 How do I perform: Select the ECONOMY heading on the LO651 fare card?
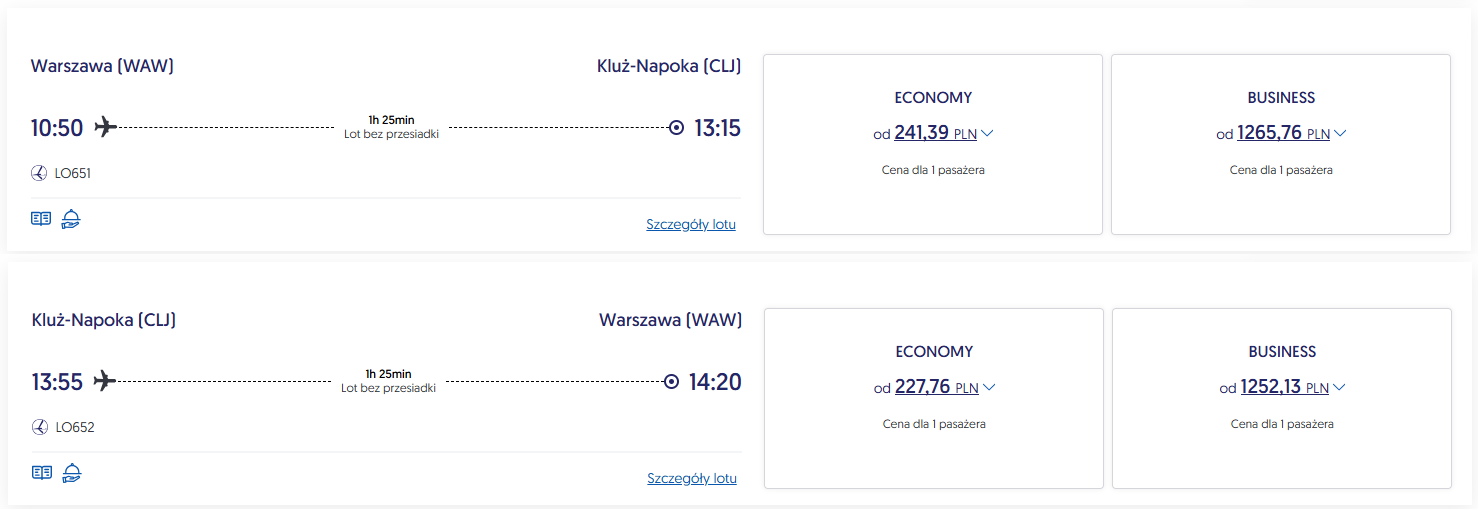pos(933,98)
